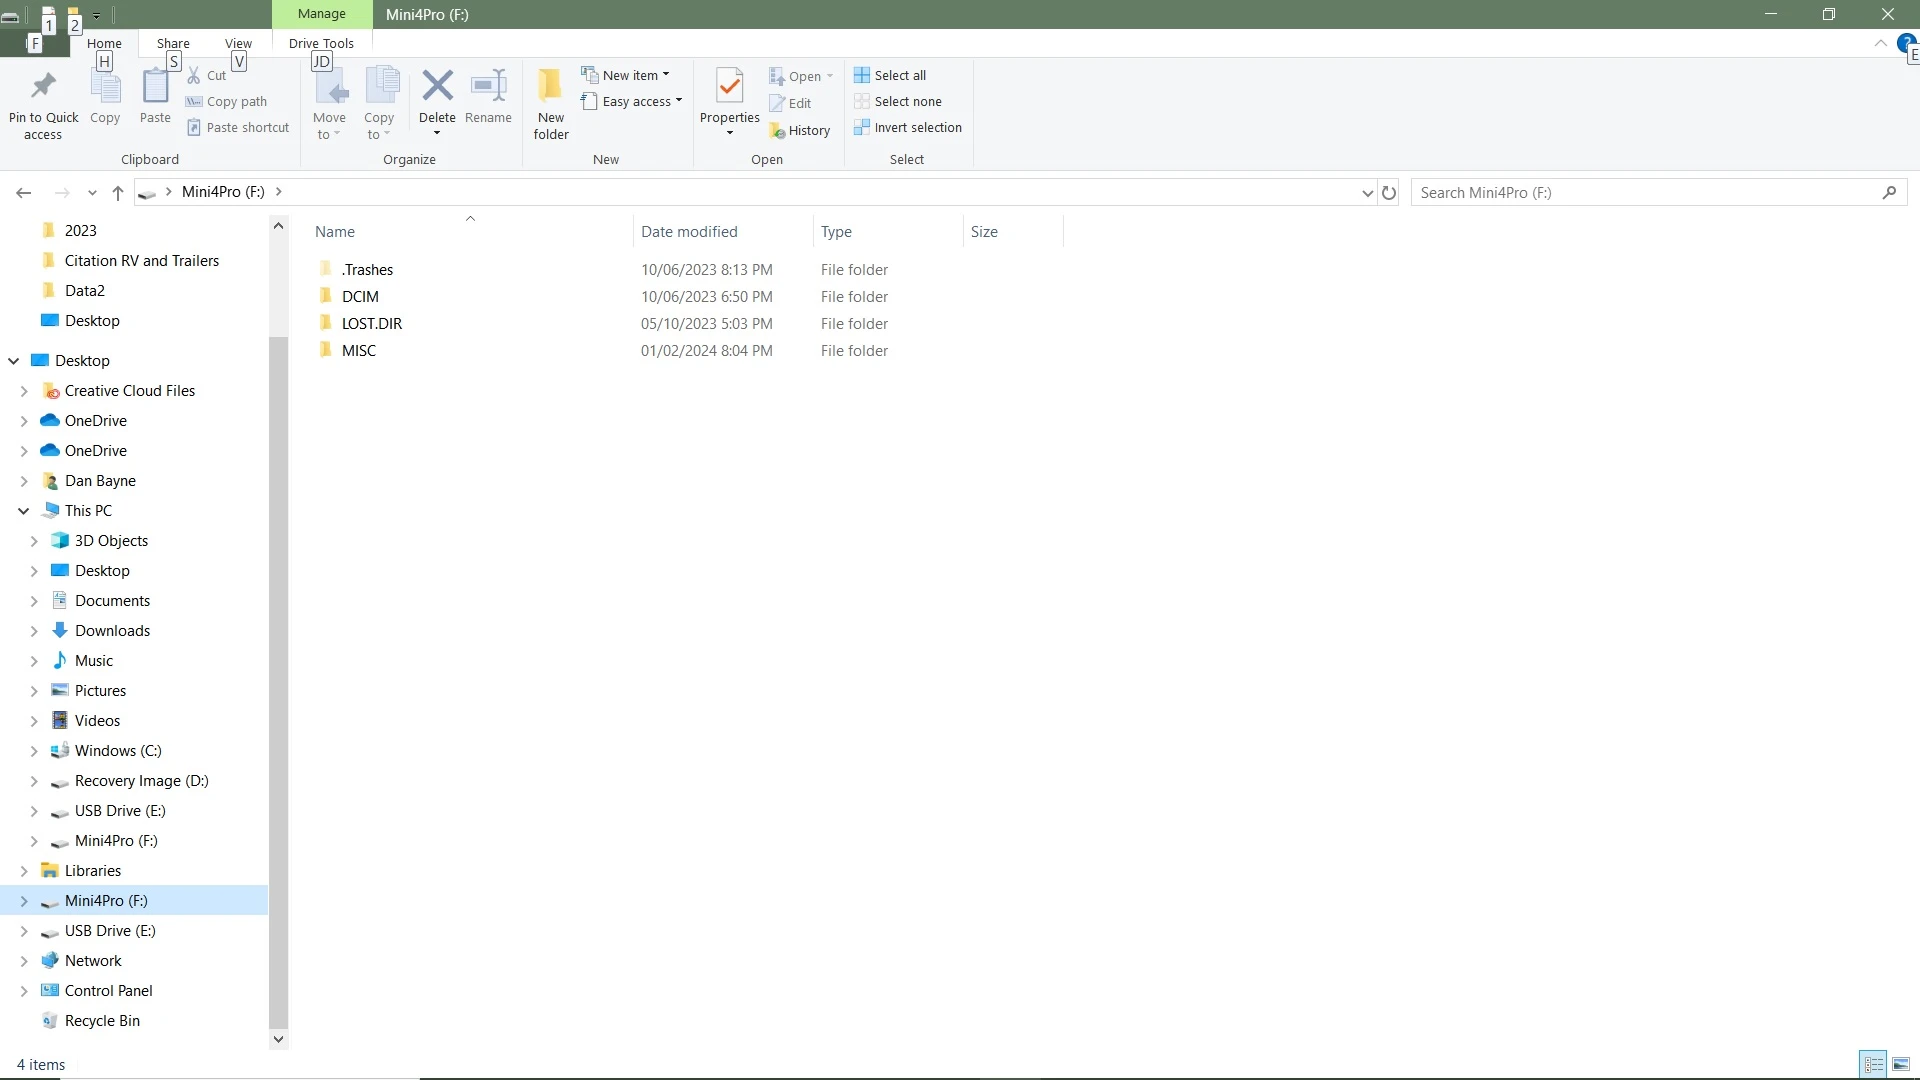Switch to Details view icon
The width and height of the screenshot is (1920, 1080).
(x=1874, y=1065)
